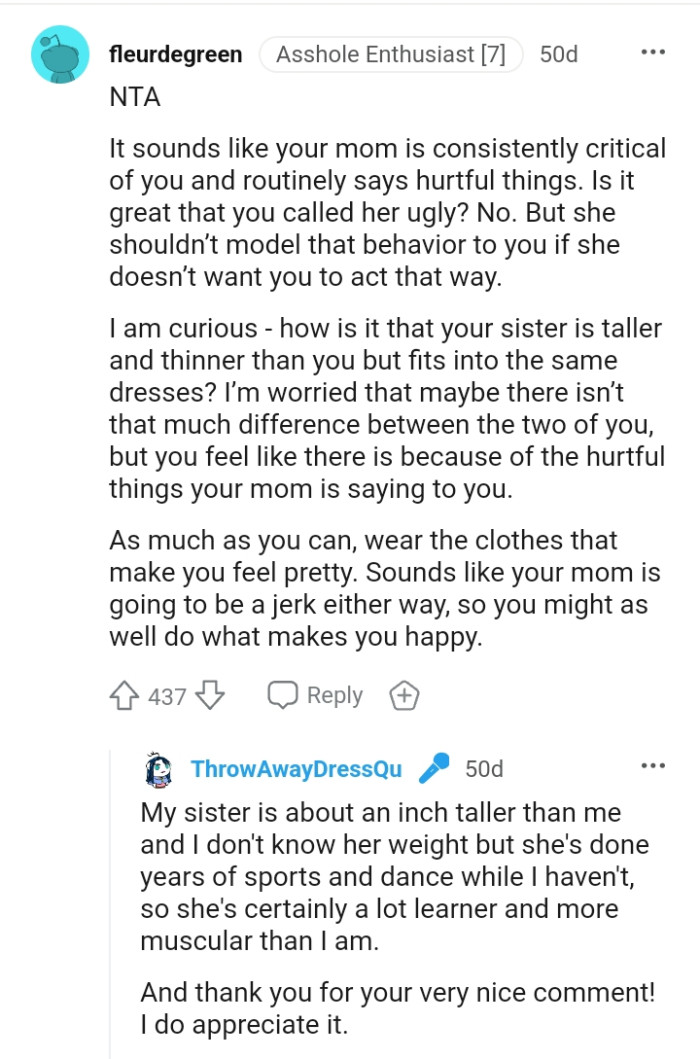The width and height of the screenshot is (700, 1059).
Task: Give an award via the circled plus icon
Action: tap(405, 694)
